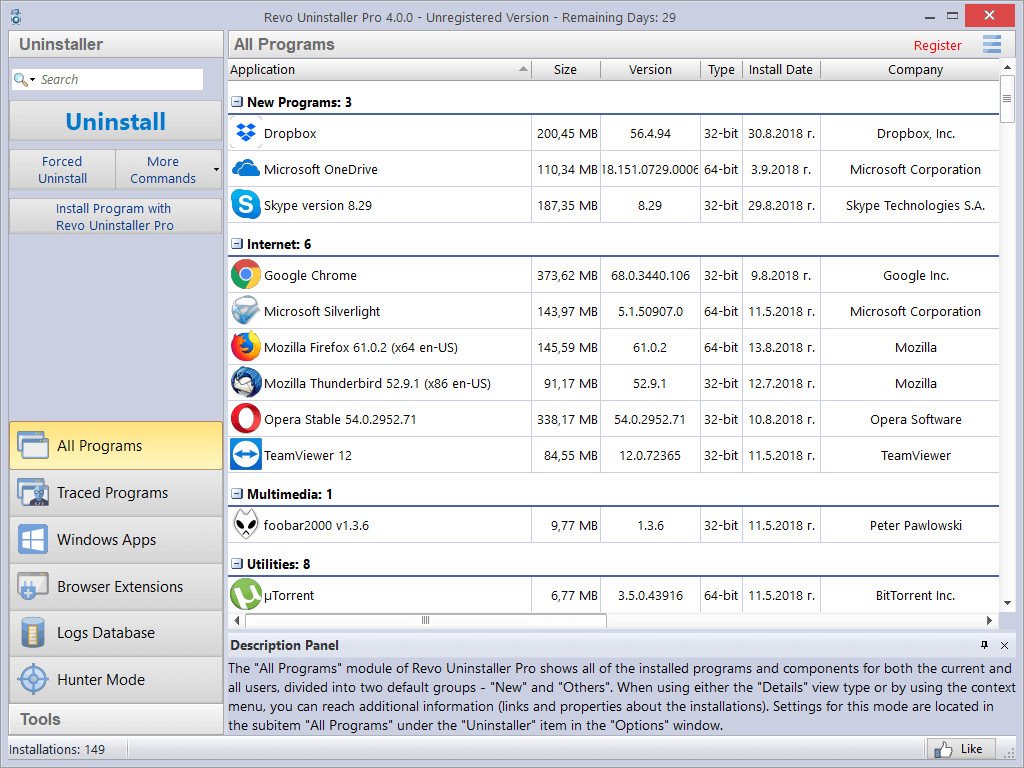1024x768 pixels.
Task: Open the Tools section
Action: [114, 719]
